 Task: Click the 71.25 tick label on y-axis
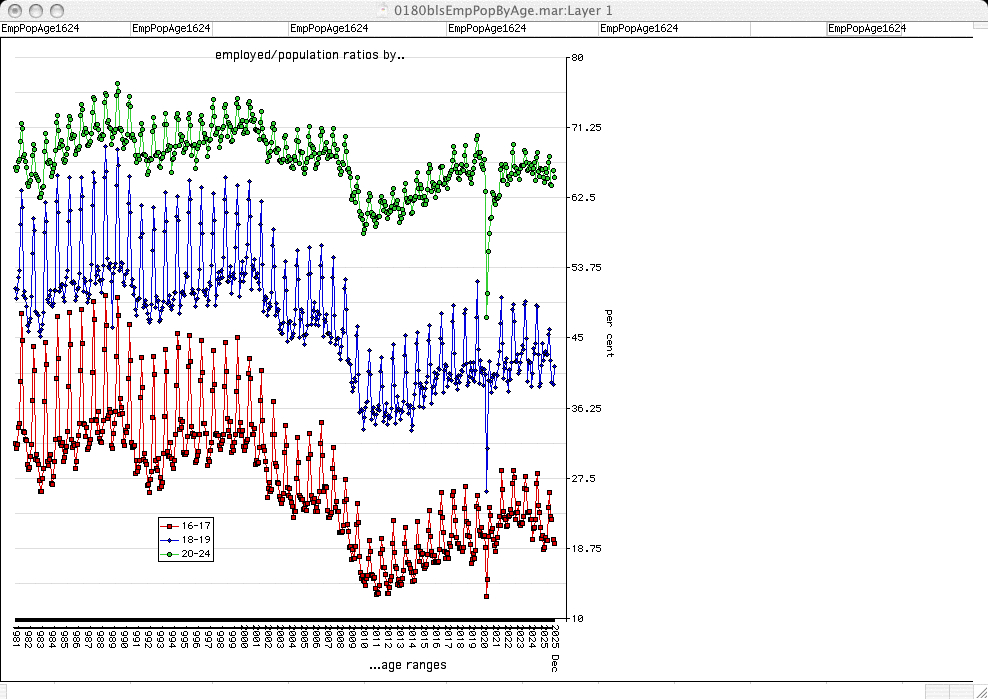point(584,128)
